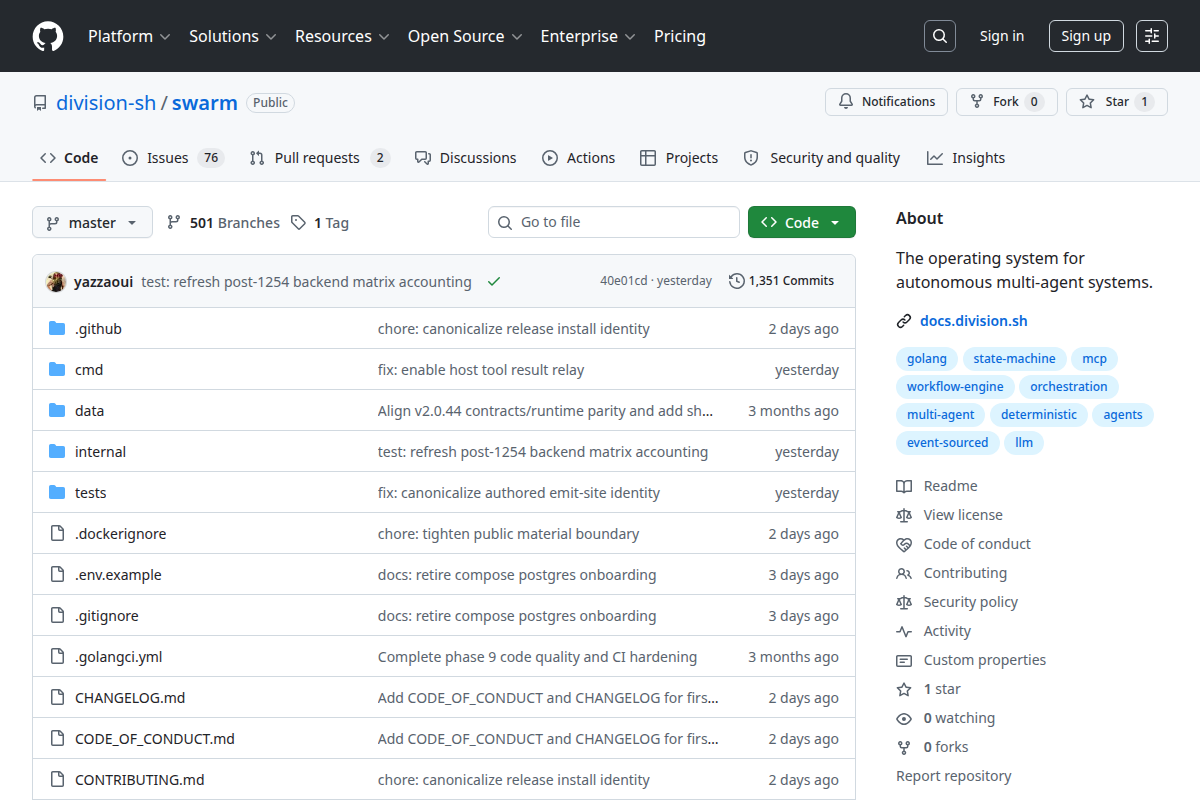Expand the Open Source menu
The width and height of the screenshot is (1200, 800).
click(465, 36)
